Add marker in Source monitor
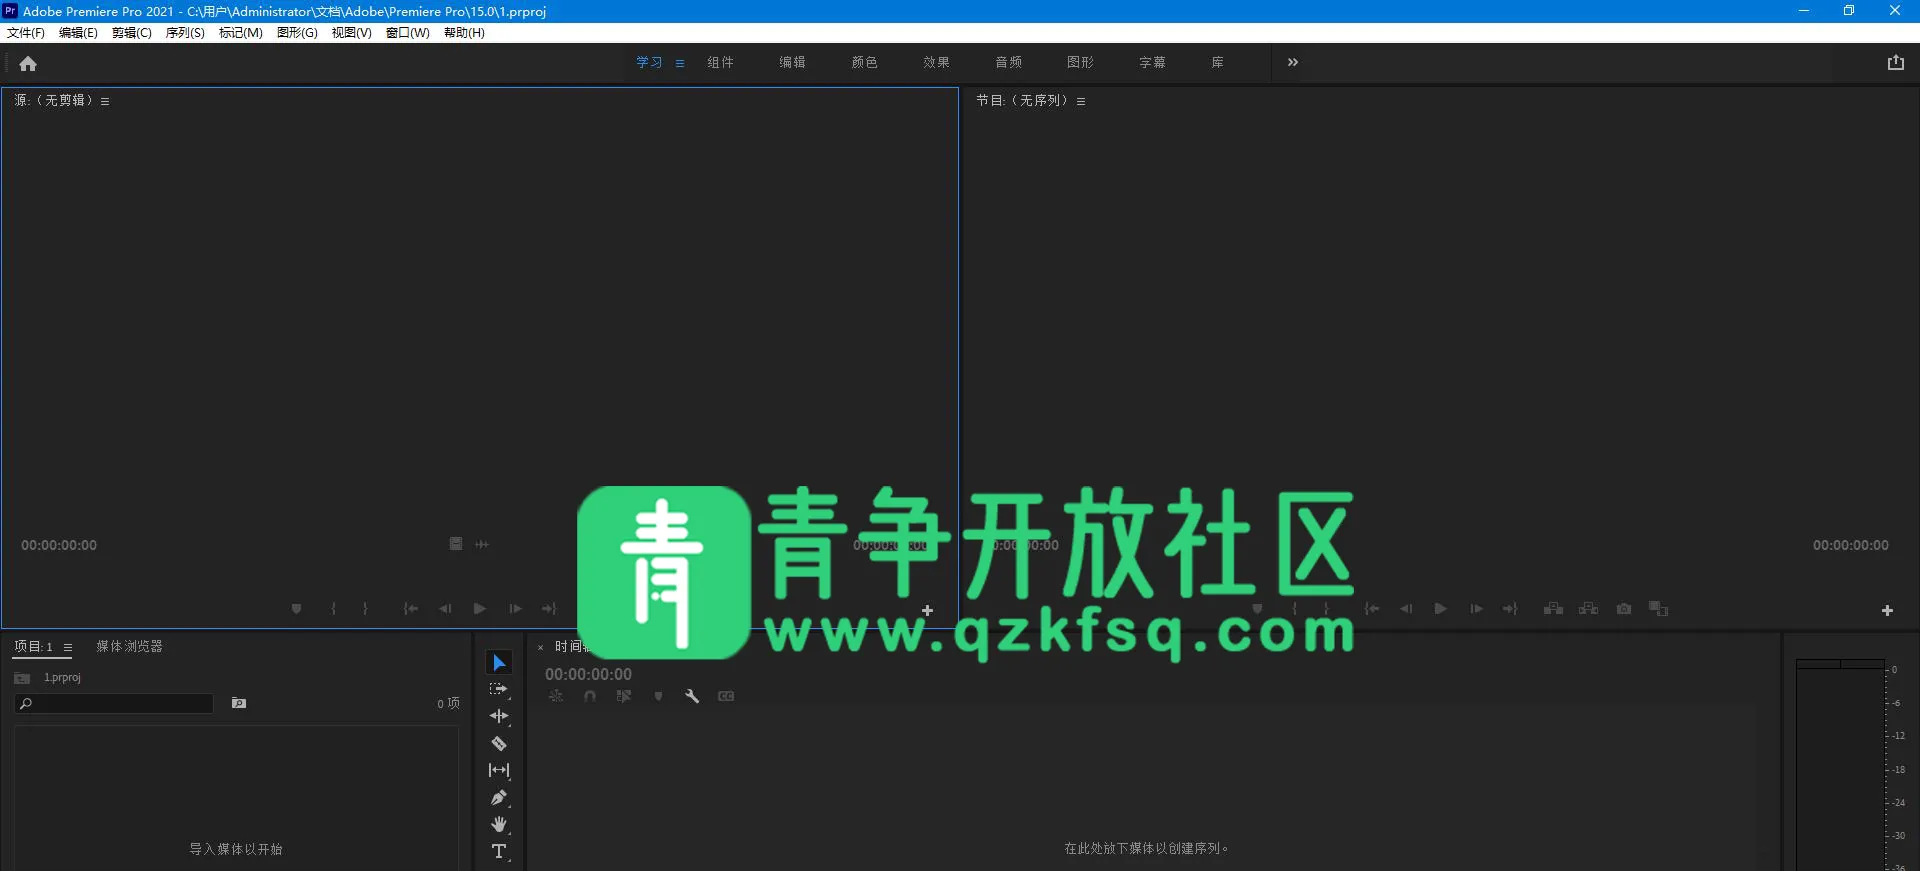The image size is (1920, 871). click(x=296, y=608)
